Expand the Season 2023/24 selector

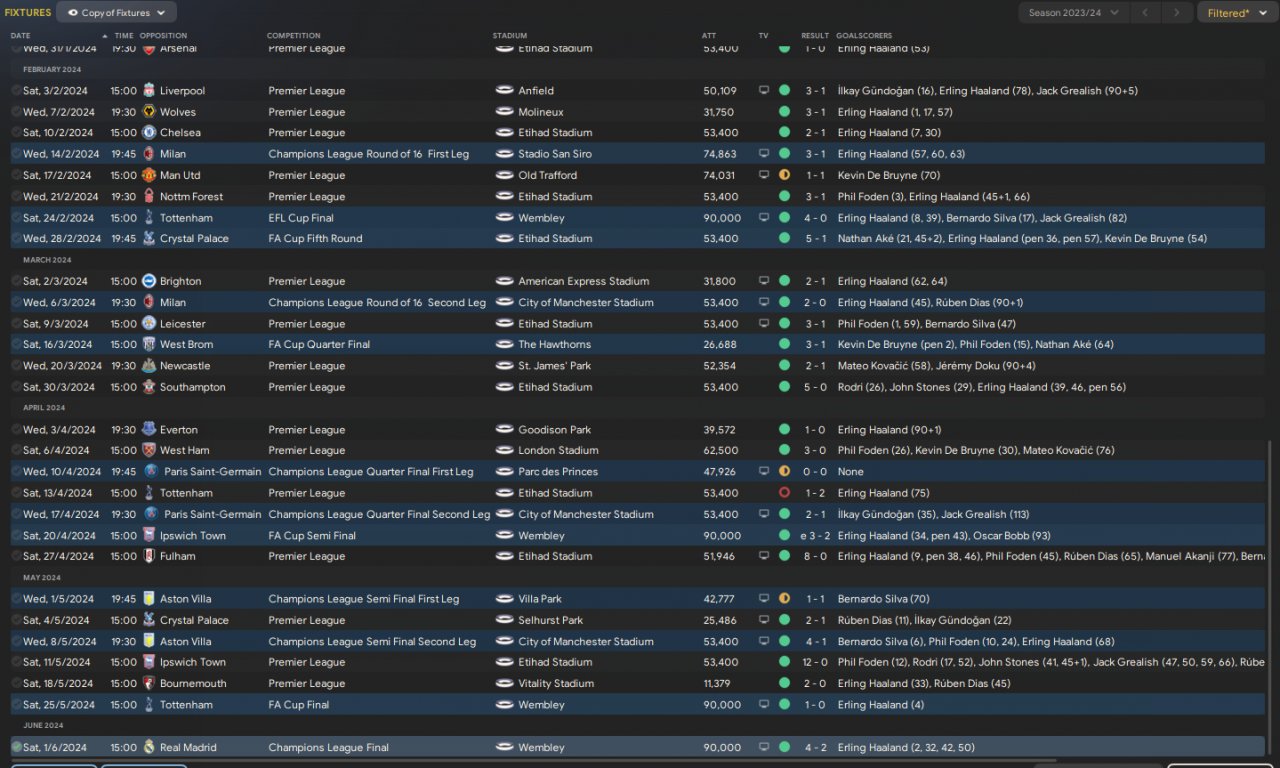(1073, 13)
